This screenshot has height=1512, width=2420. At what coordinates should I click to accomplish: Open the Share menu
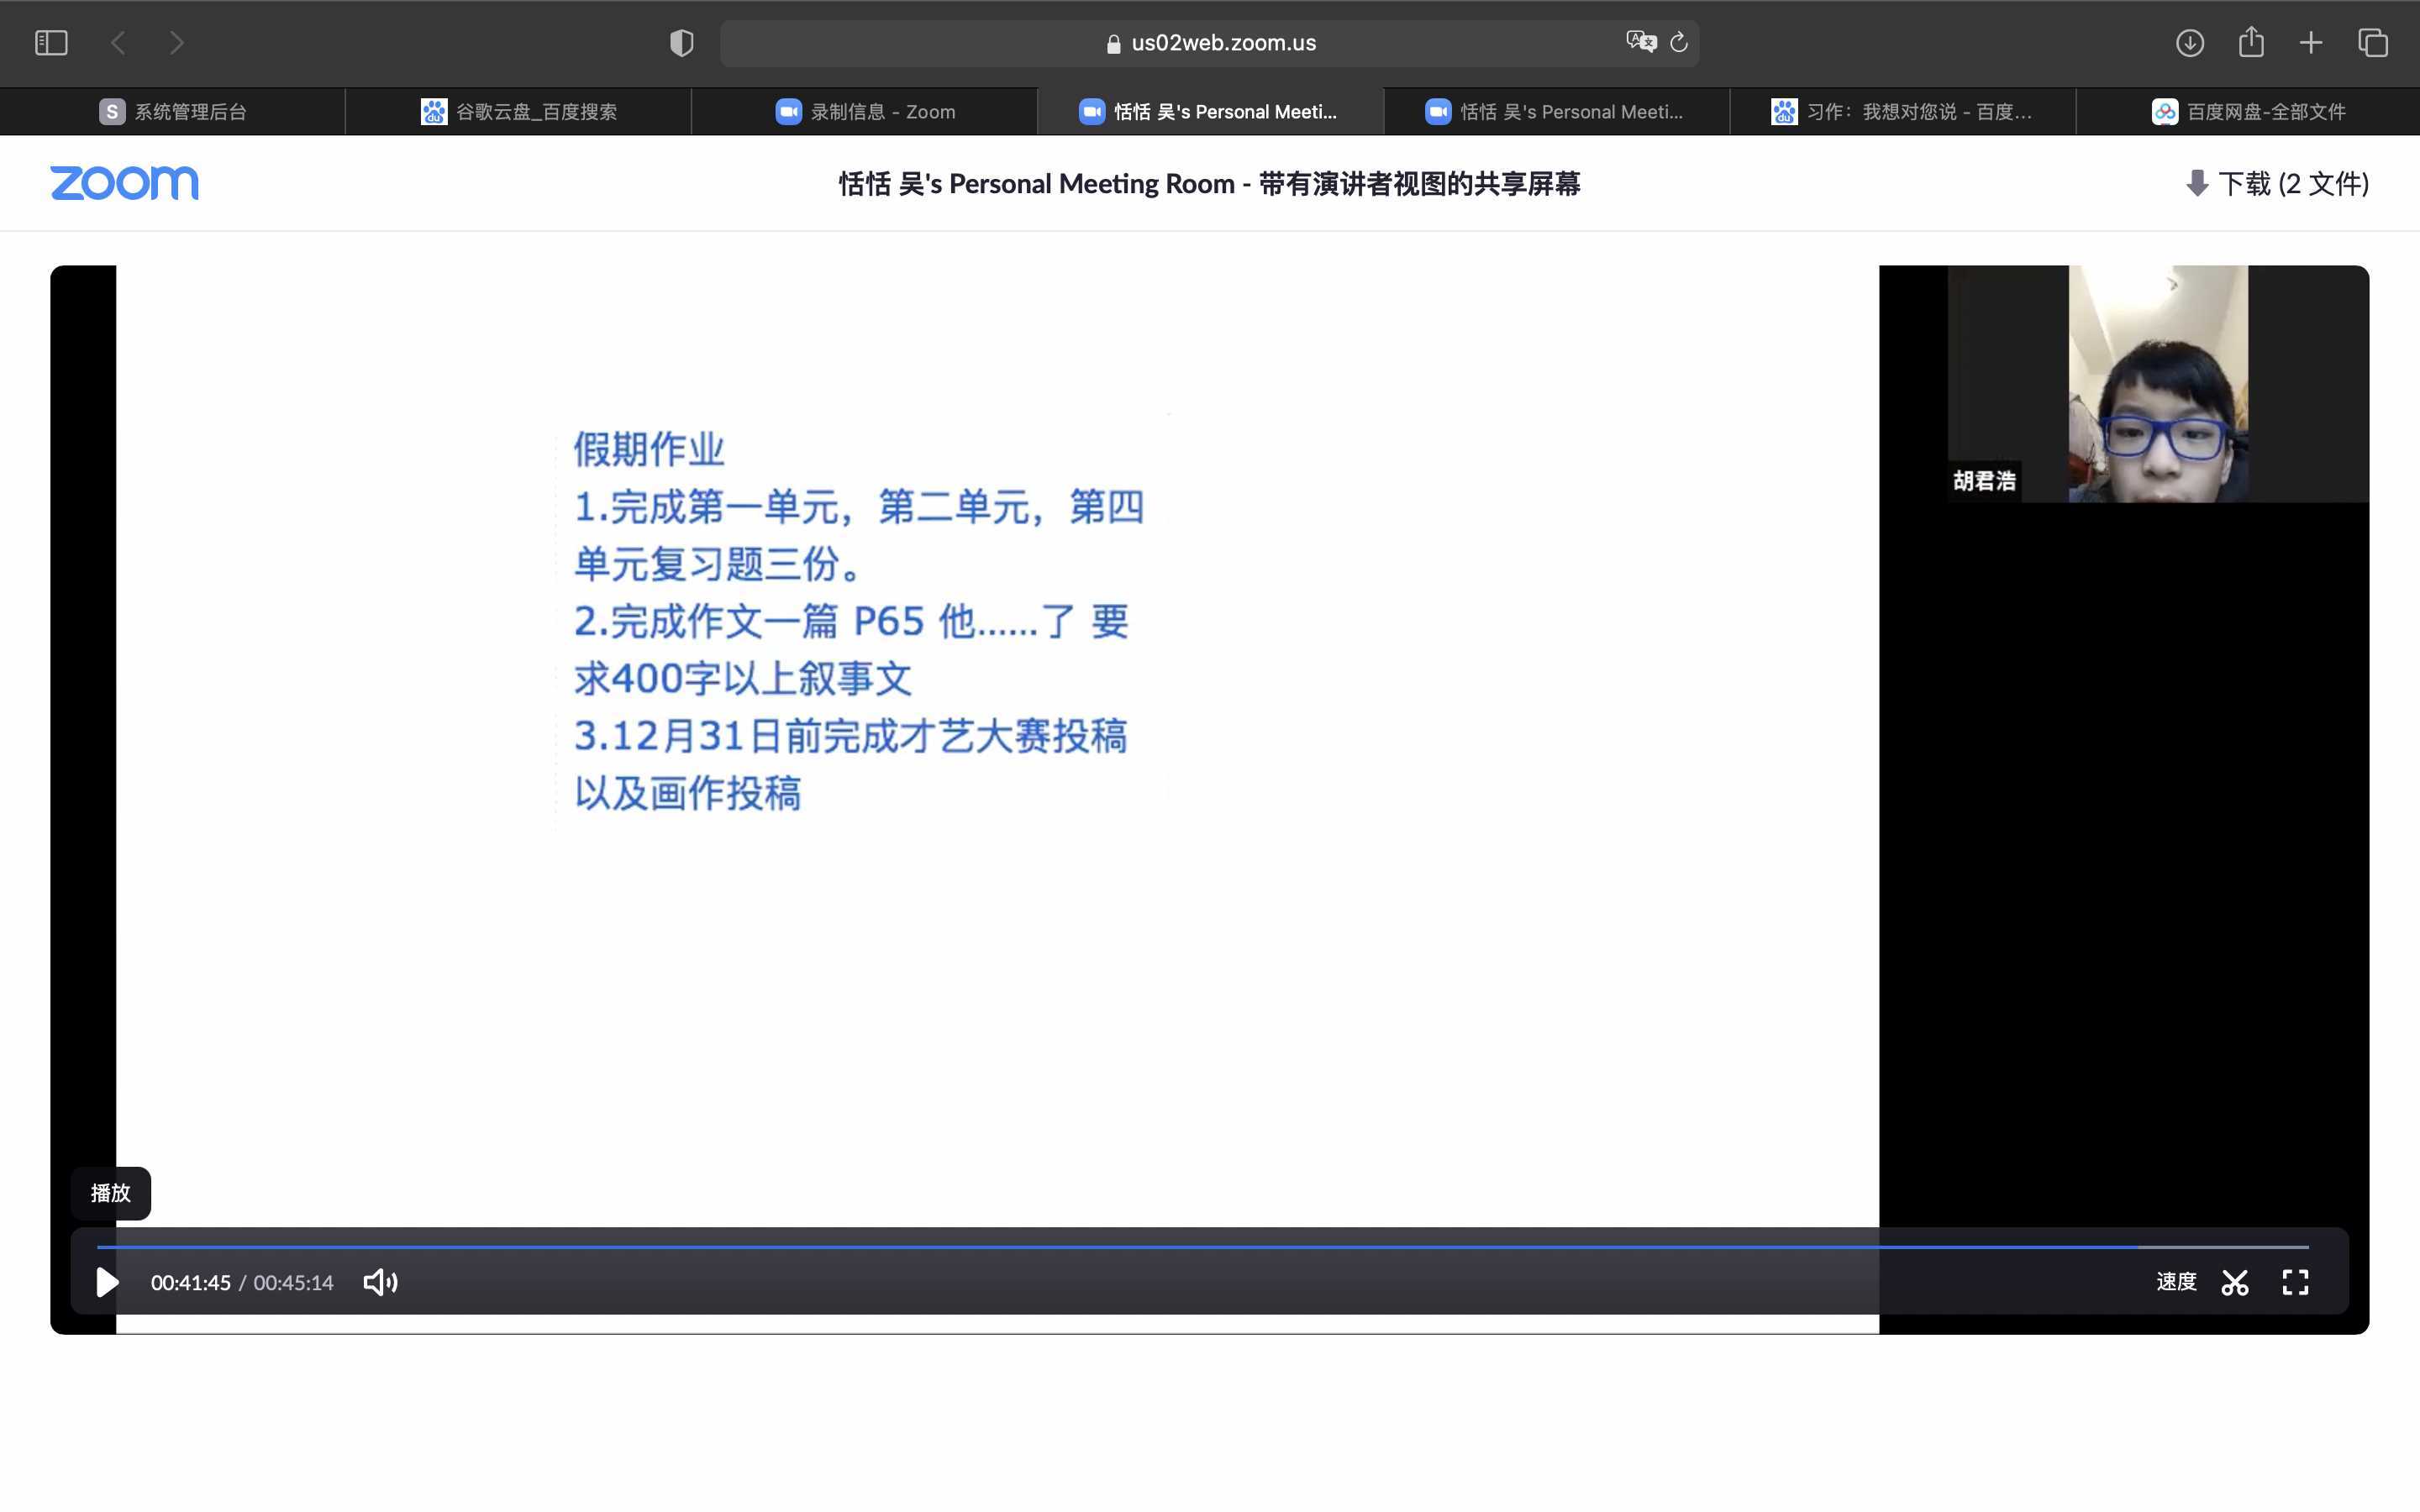point(2251,42)
